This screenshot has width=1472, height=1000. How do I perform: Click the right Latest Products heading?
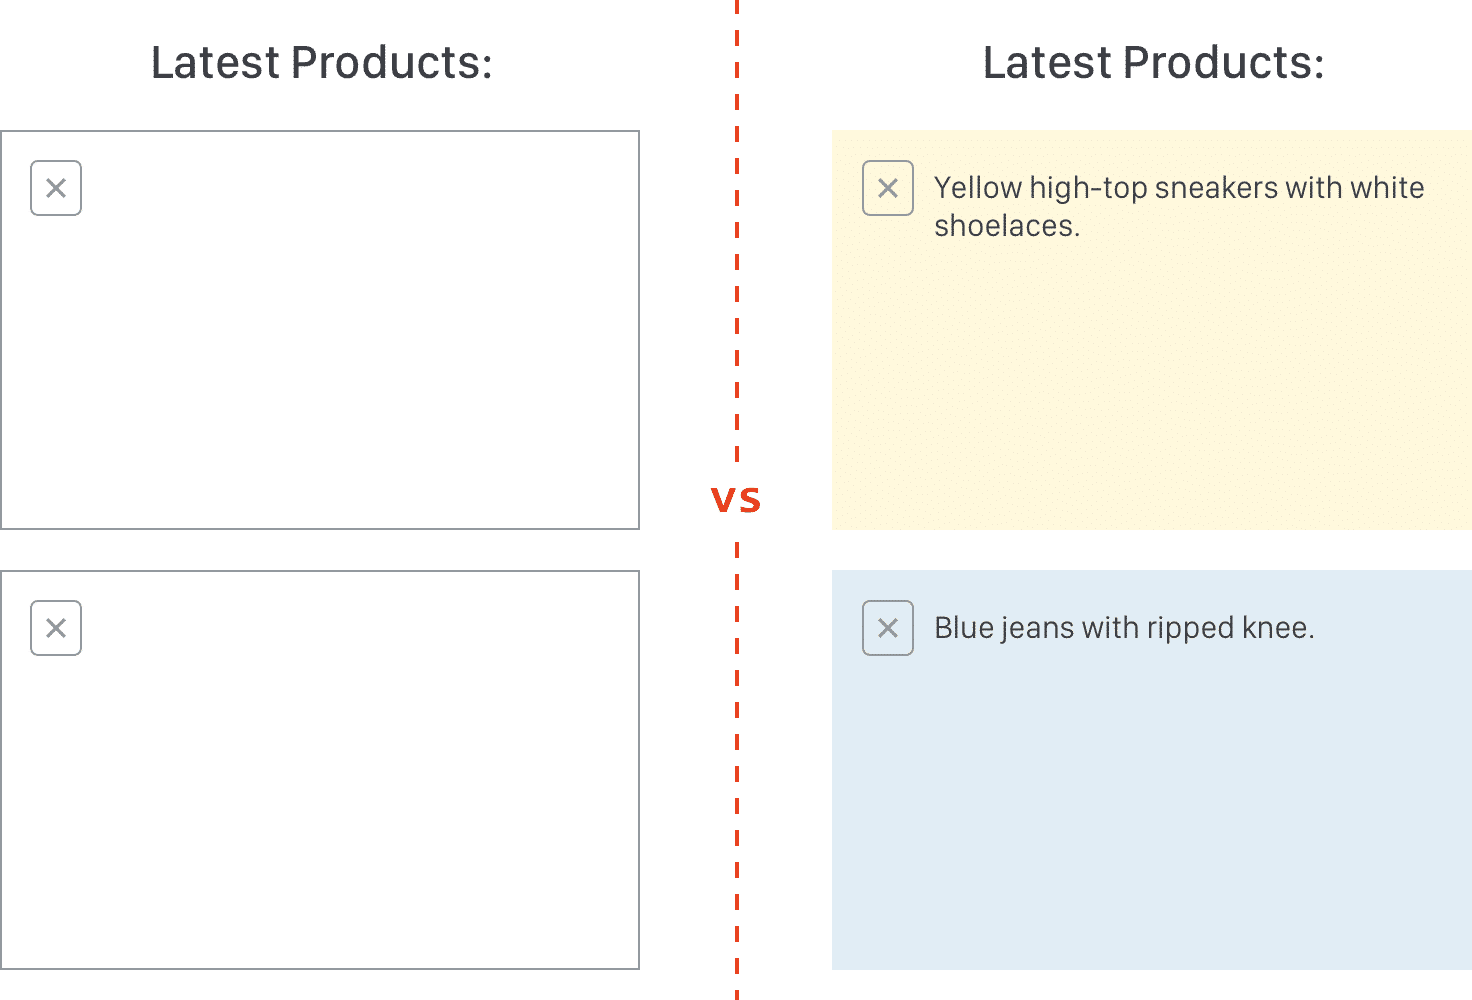click(x=1153, y=63)
